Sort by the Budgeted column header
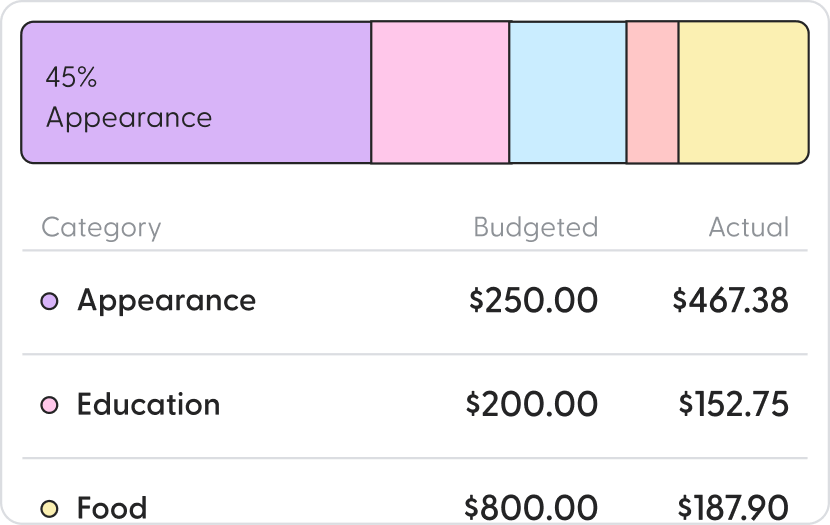The image size is (830, 525). tap(535, 227)
